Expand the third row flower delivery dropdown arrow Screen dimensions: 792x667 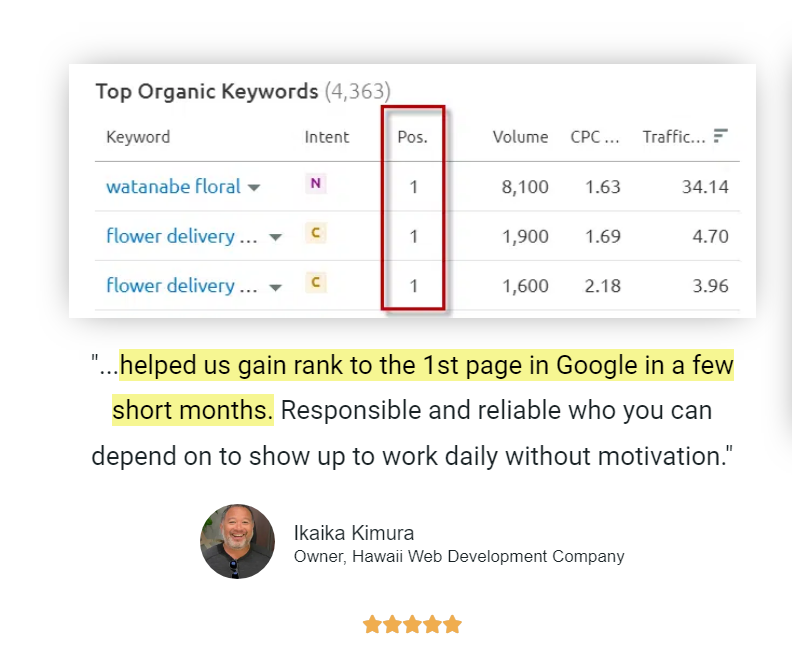click(x=276, y=287)
